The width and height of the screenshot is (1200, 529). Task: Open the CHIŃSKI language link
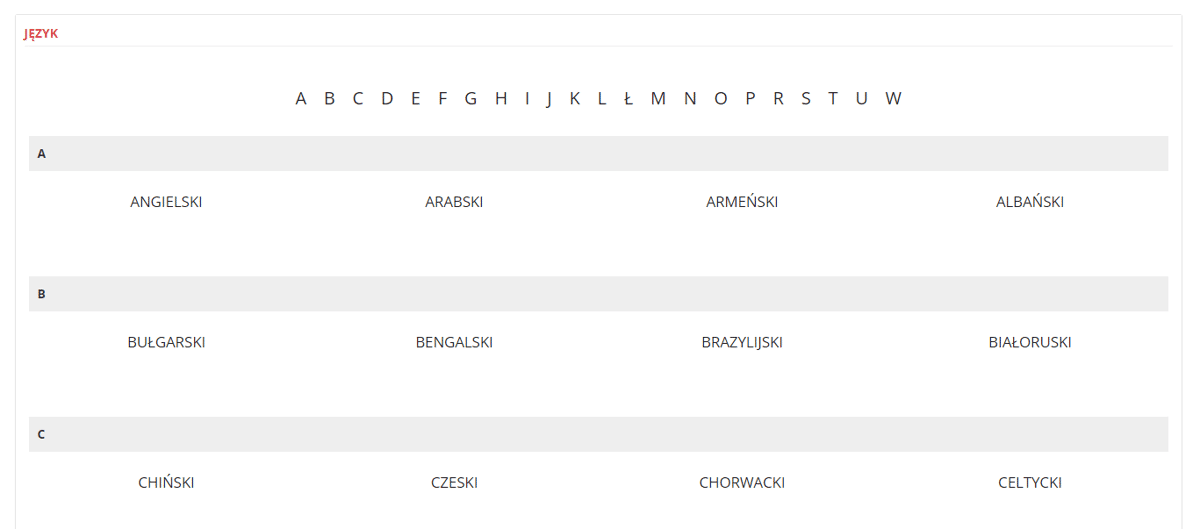coord(166,482)
